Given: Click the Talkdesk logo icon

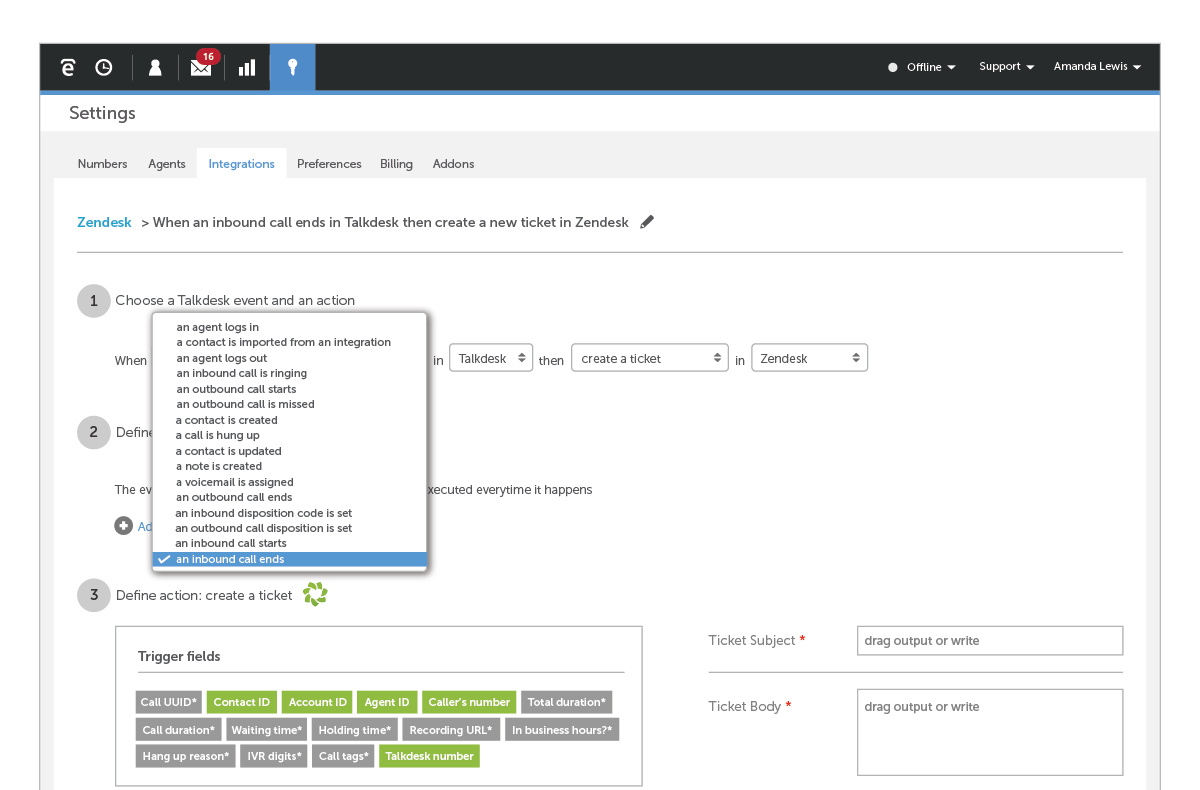Looking at the screenshot, I should pyautogui.click(x=67, y=67).
